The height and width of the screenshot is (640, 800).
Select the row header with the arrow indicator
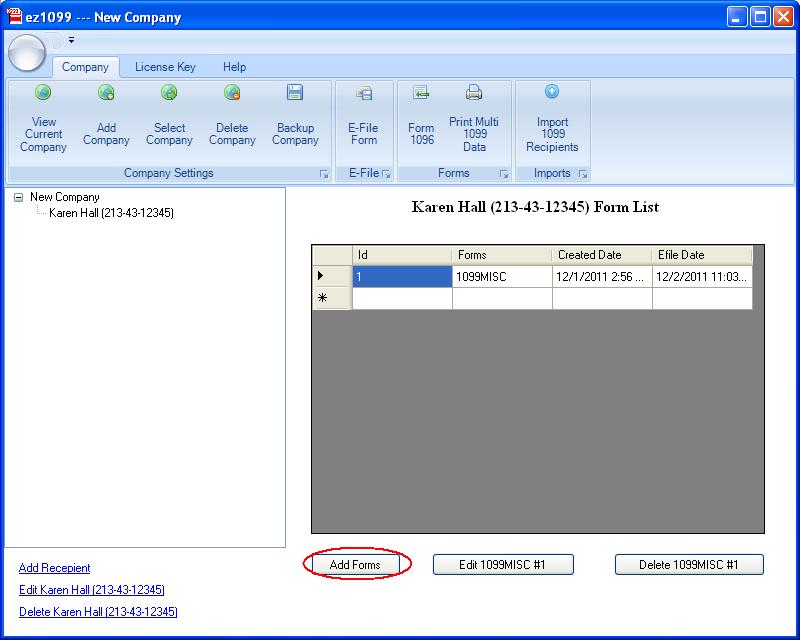332,276
